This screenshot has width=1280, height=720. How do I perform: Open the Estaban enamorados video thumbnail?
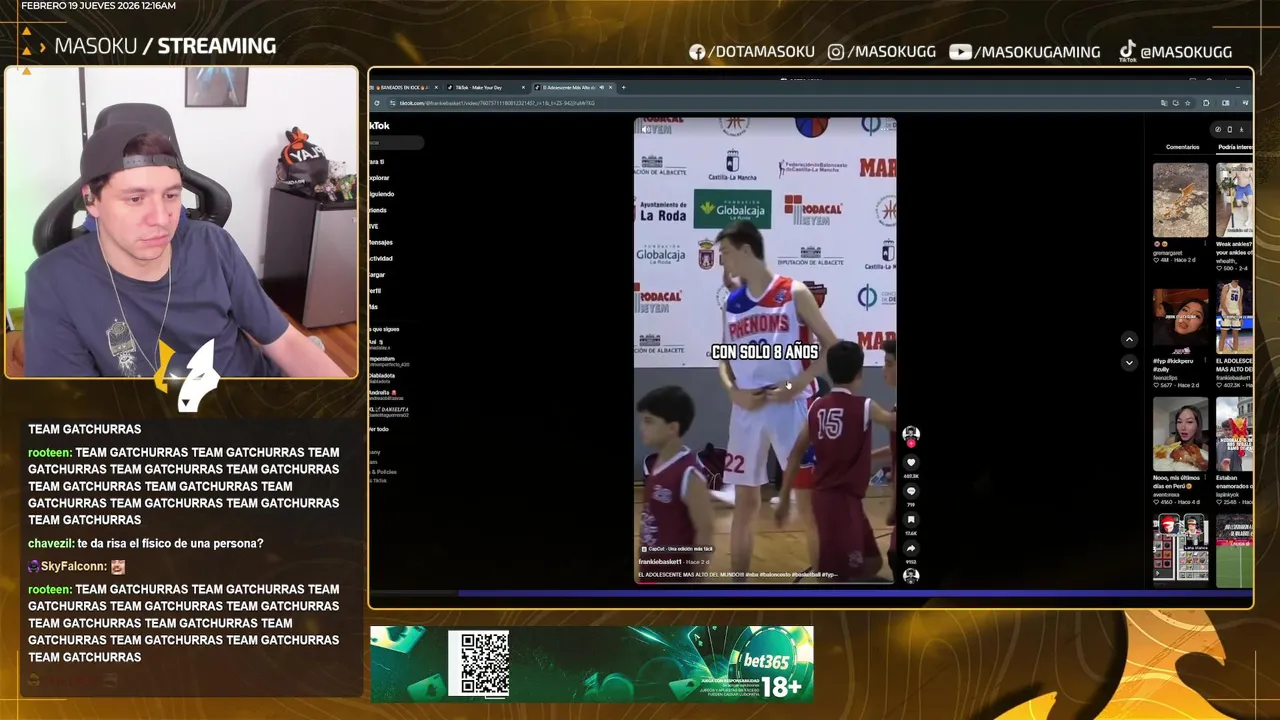1235,433
